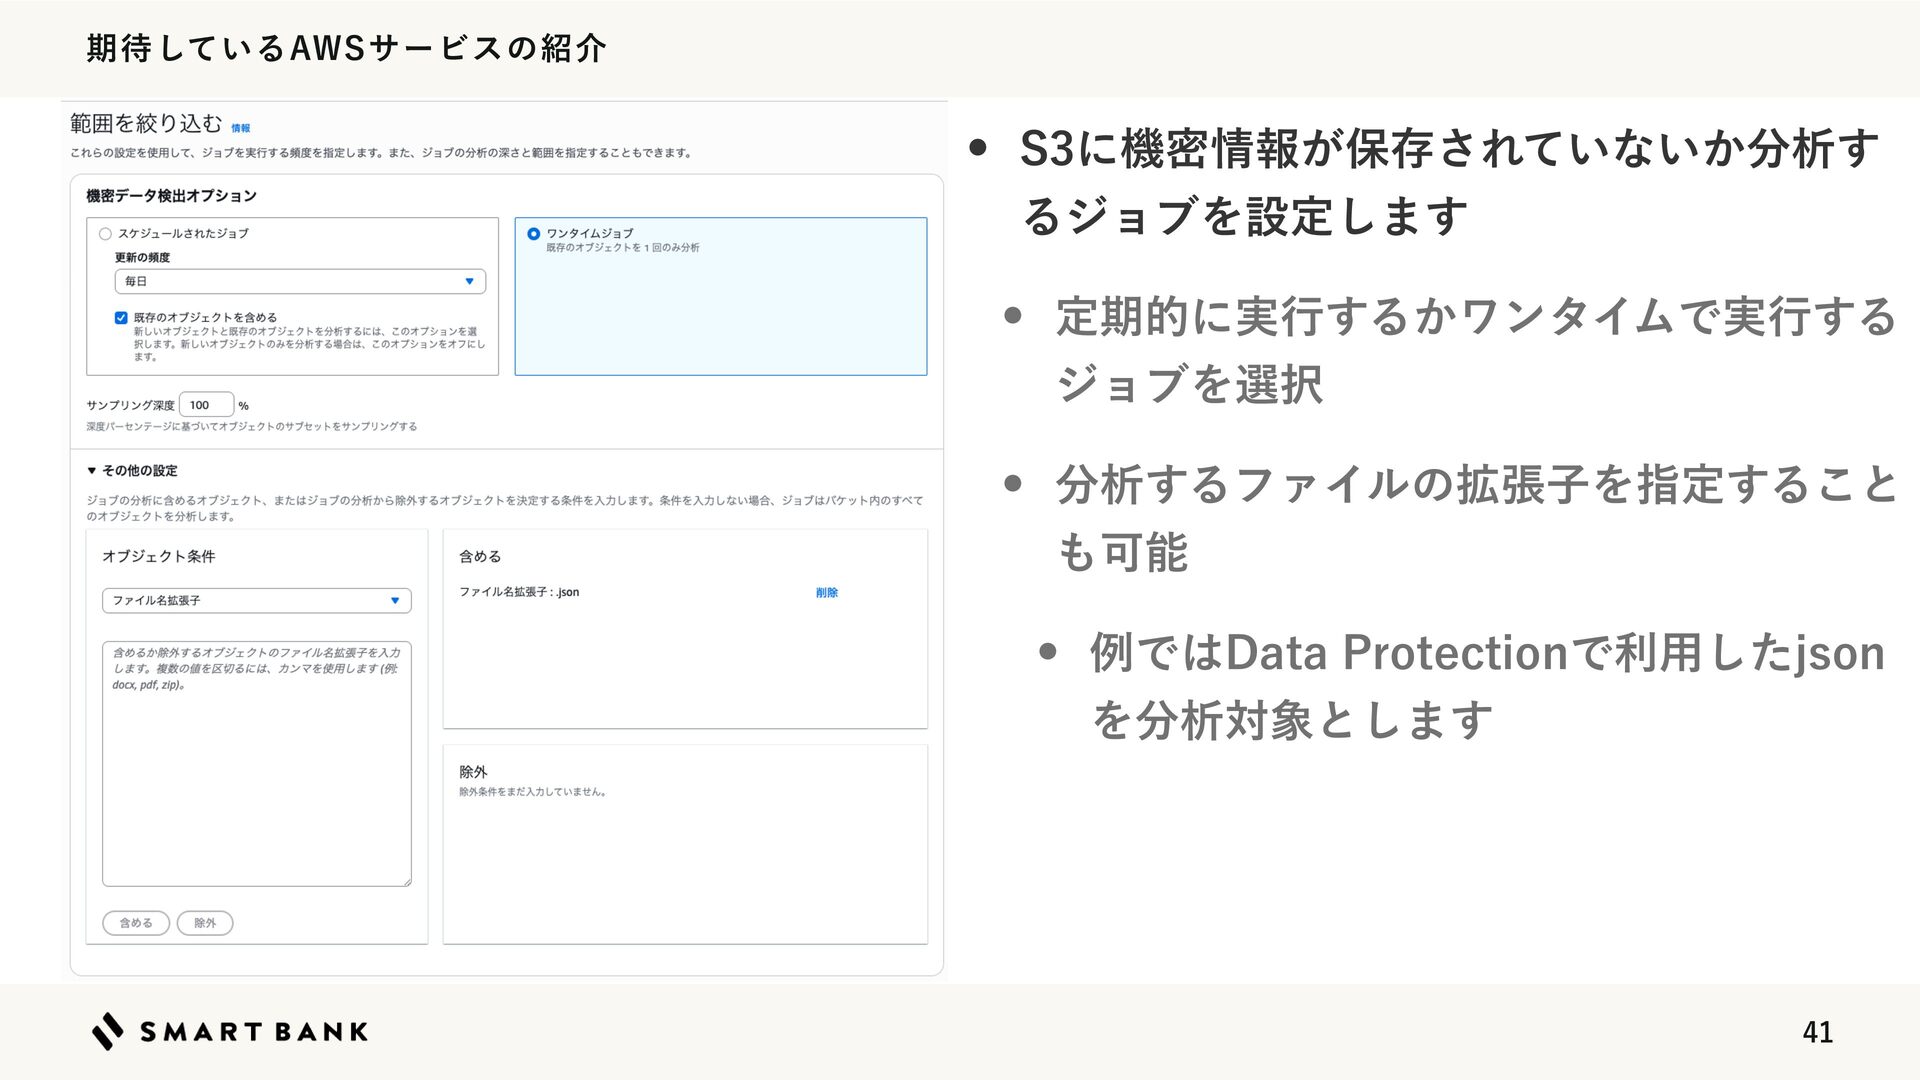The width and height of the screenshot is (1920, 1080).
Task: Click the file extension text area
Action: [256, 765]
